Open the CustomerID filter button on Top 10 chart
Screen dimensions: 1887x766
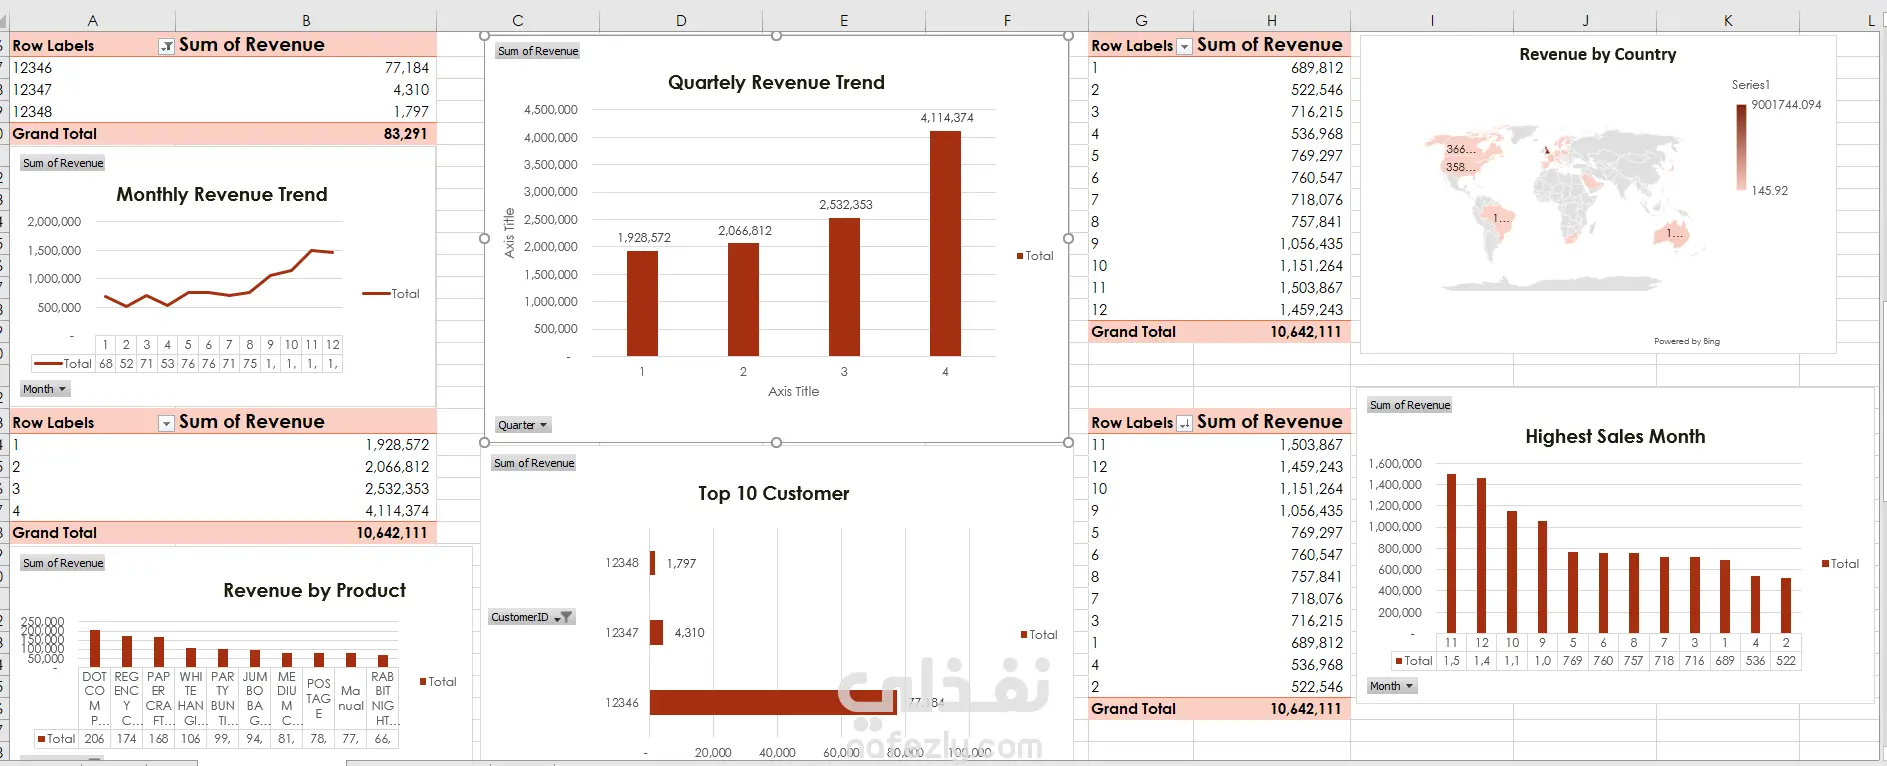click(x=532, y=617)
